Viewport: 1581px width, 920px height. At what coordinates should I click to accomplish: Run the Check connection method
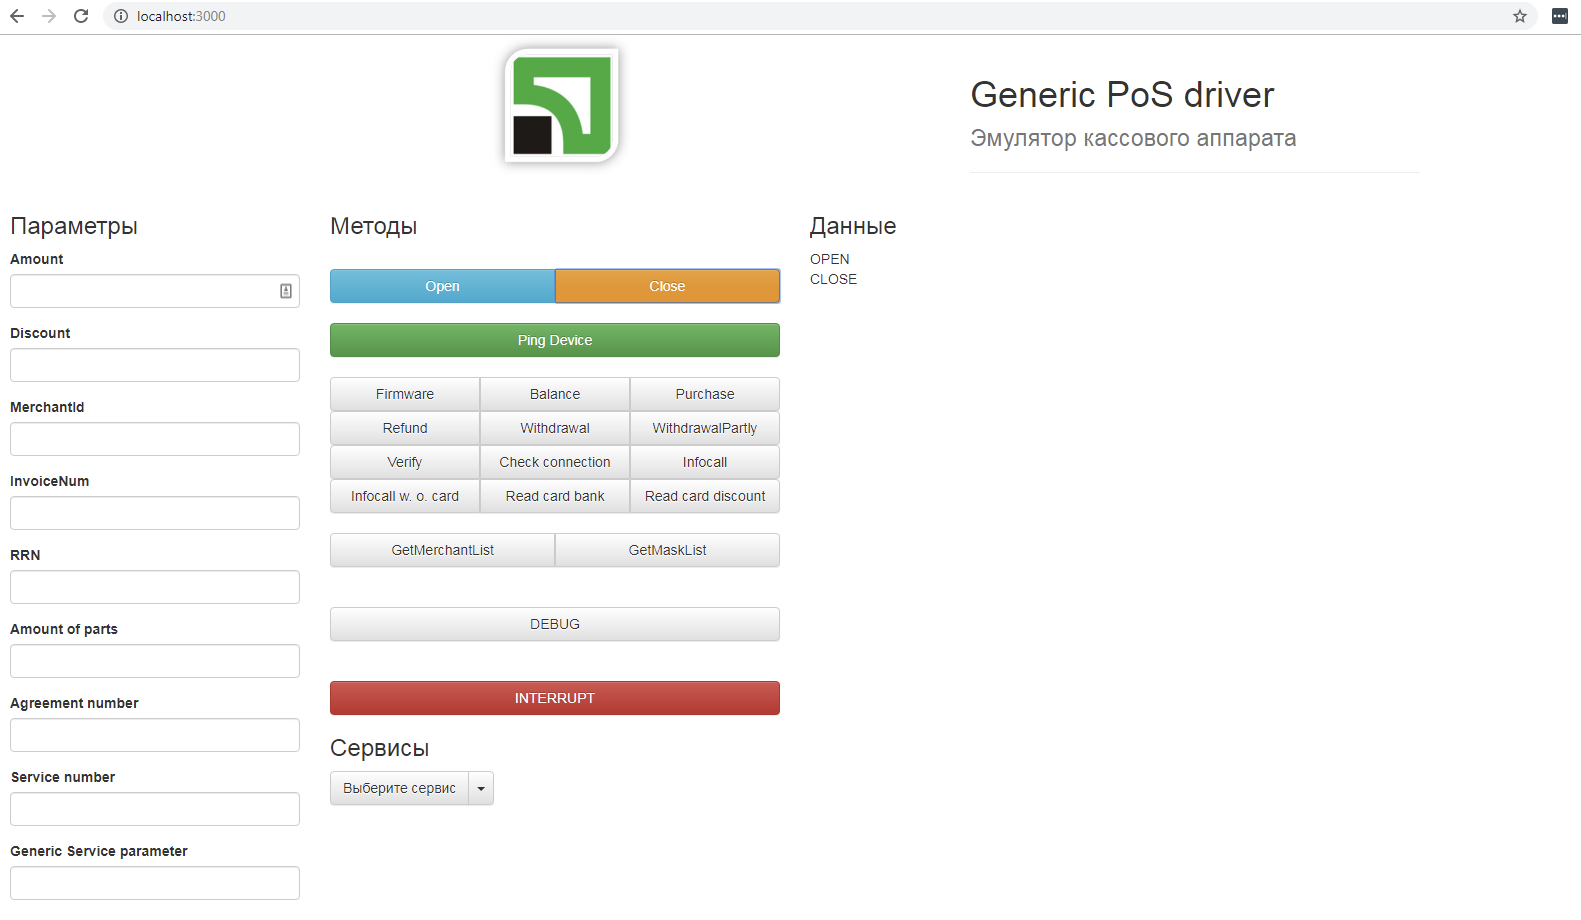click(x=554, y=462)
